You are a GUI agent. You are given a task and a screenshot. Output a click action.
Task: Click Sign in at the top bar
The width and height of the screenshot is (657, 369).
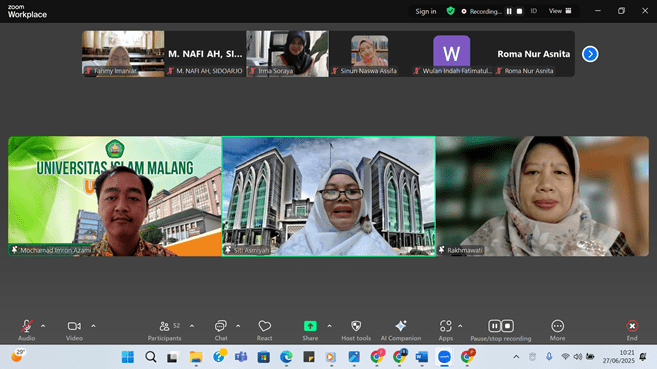426,11
